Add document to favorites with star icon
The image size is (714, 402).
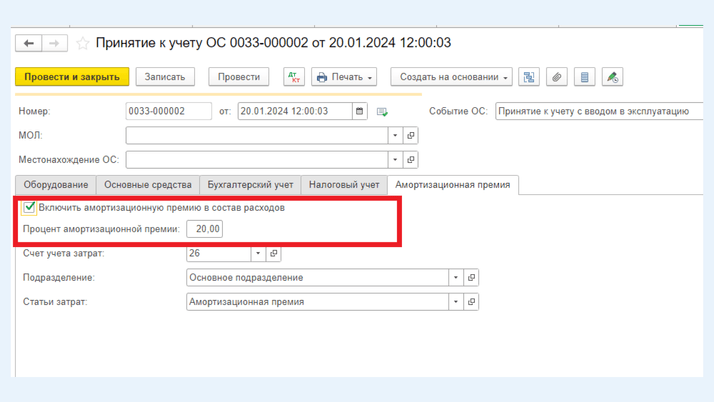pyautogui.click(x=82, y=43)
